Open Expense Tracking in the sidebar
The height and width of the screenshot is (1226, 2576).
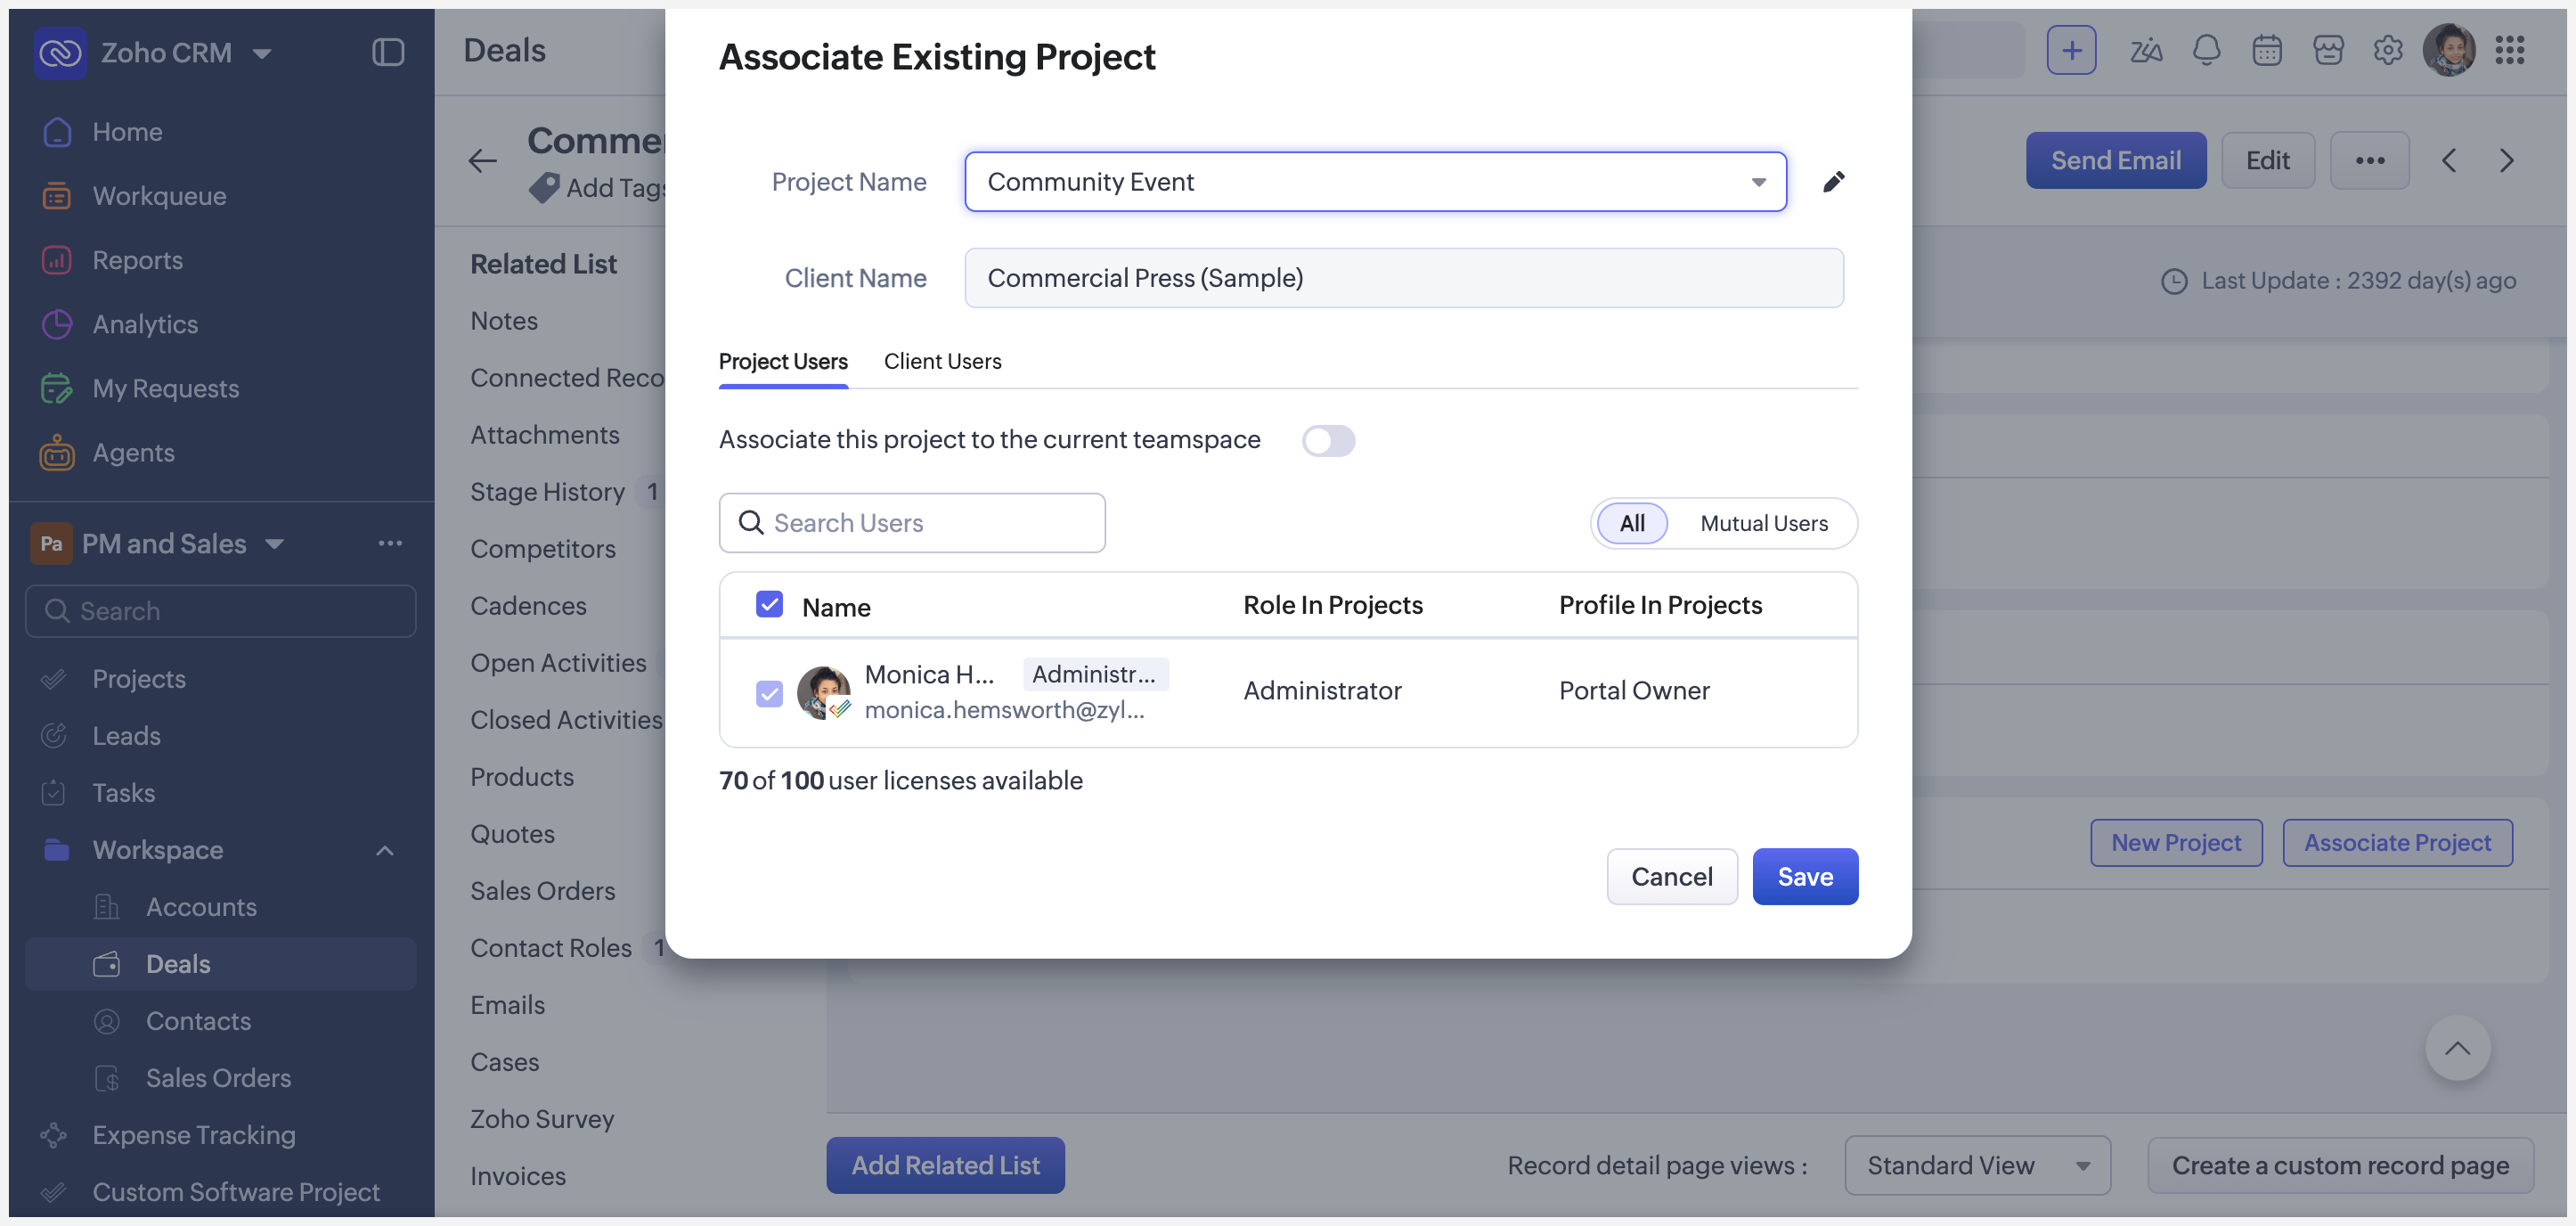194,1134
